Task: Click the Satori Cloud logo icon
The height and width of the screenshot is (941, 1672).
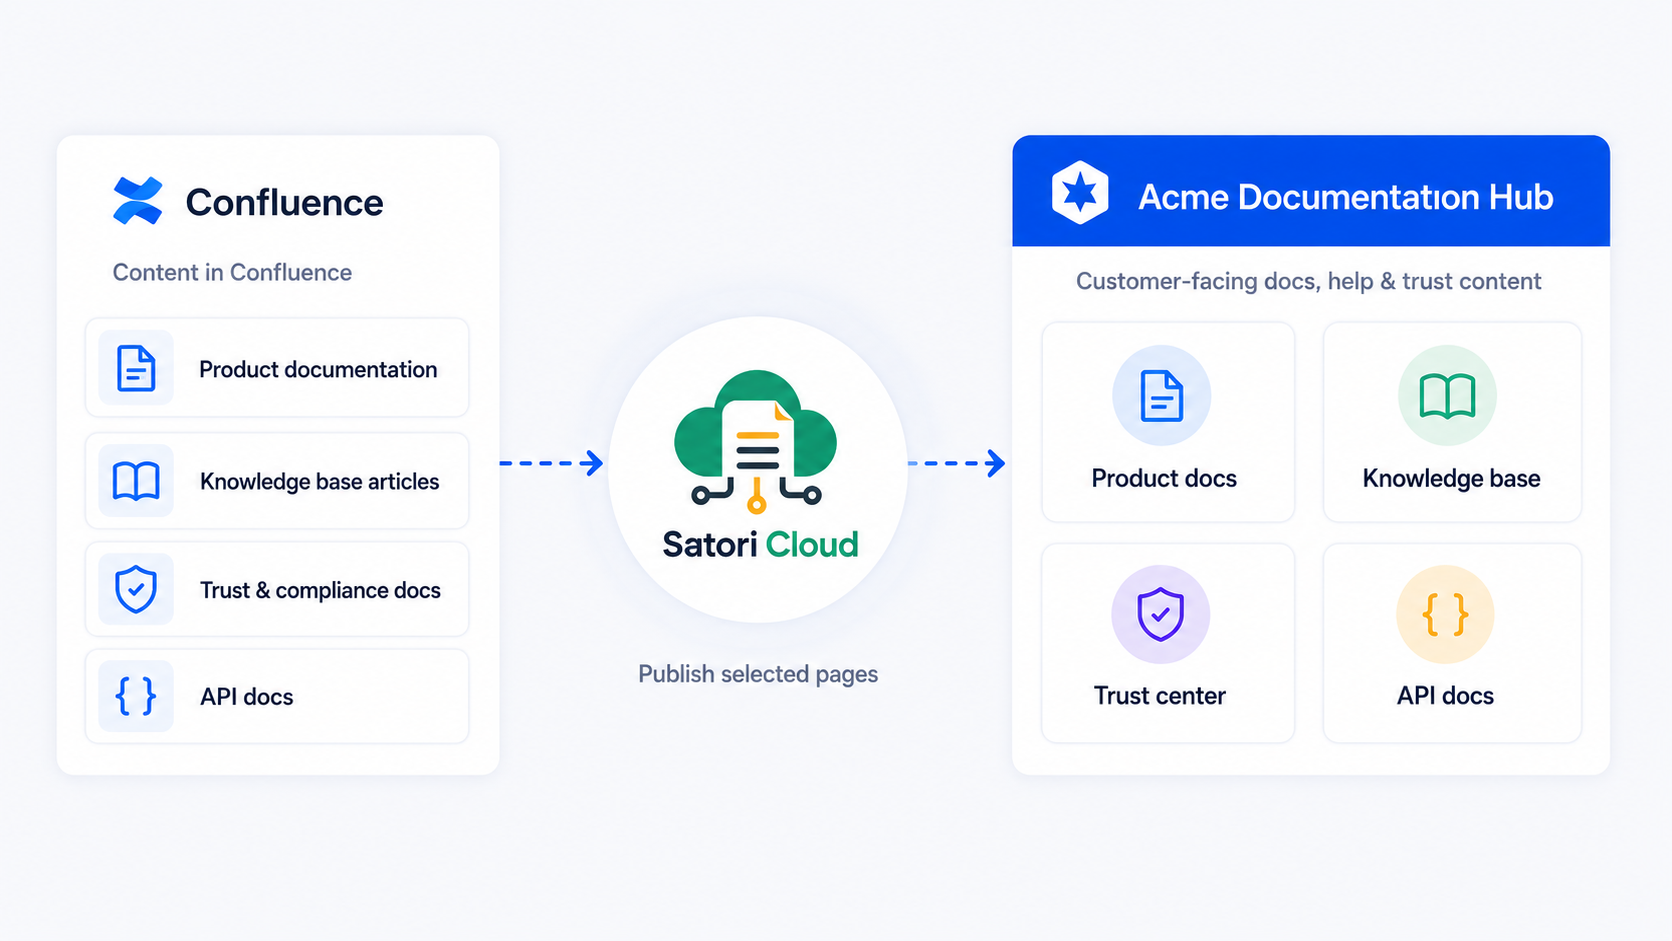Action: [756, 441]
